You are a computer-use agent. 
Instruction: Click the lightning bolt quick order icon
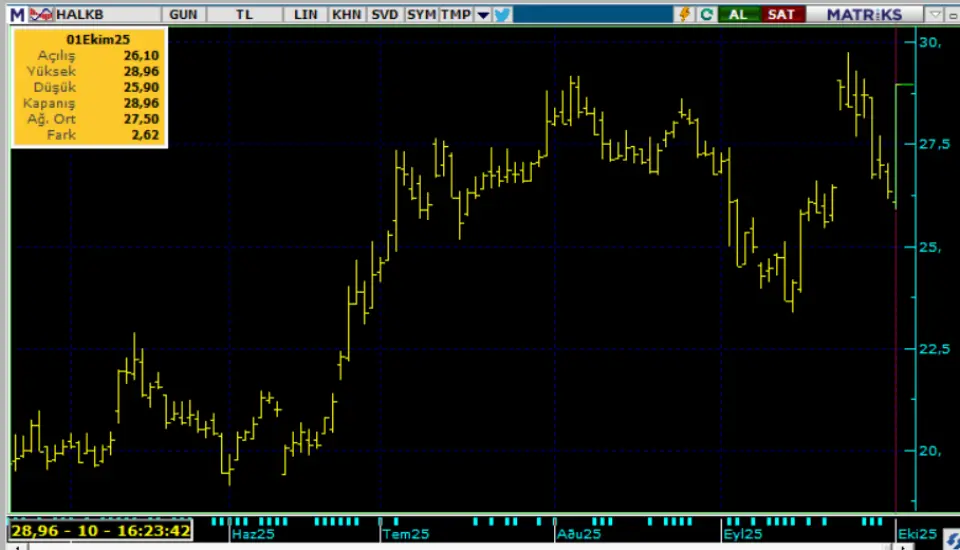685,14
